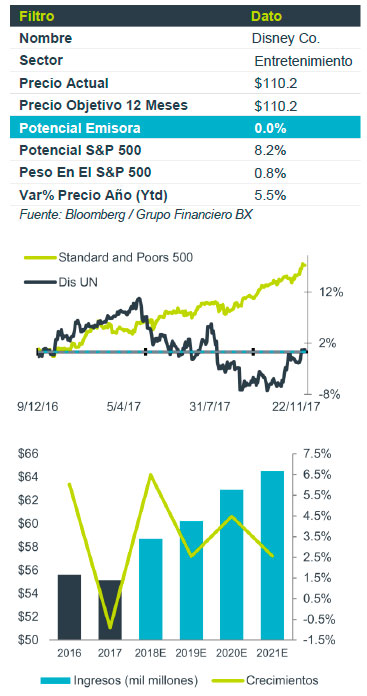Click the Filtro column header
Viewport: 367px width, 696px height.
(x=37, y=16)
